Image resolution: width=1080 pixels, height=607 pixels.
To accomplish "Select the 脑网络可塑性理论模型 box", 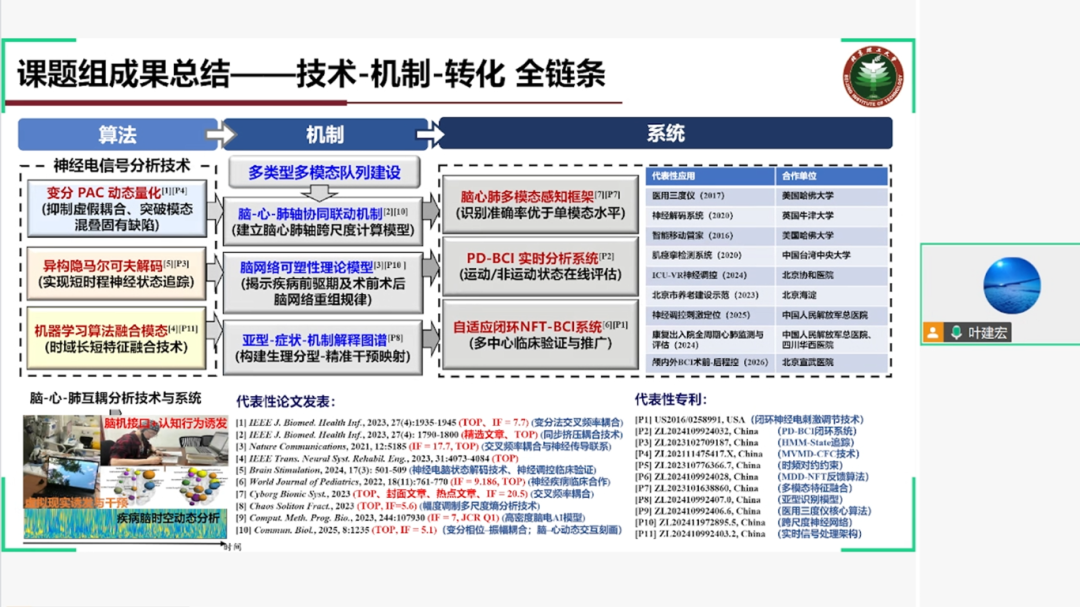I will coord(322,282).
